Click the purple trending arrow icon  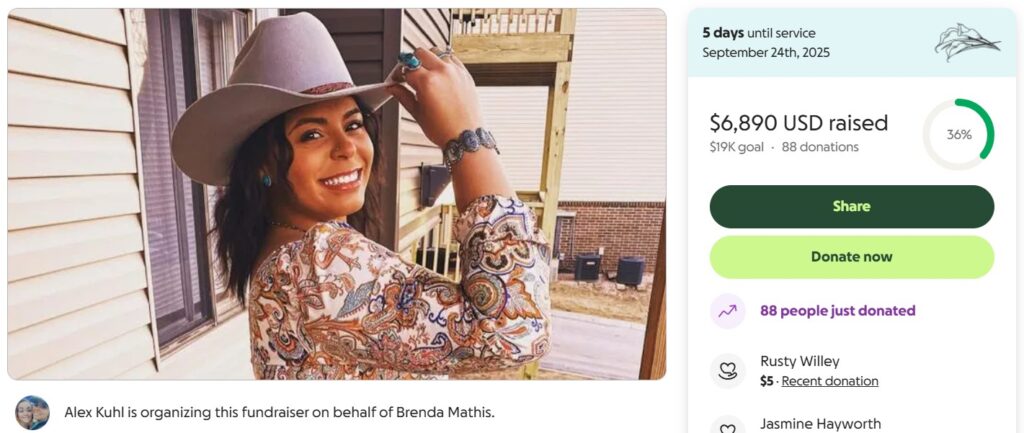728,311
